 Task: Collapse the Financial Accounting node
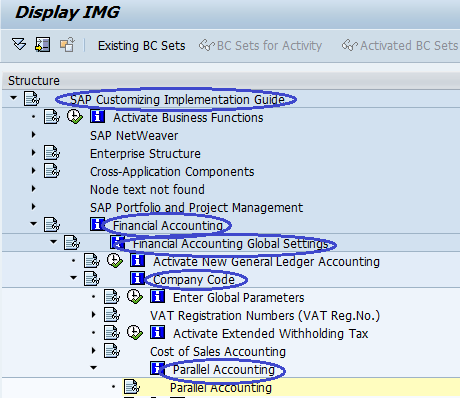pos(33,224)
